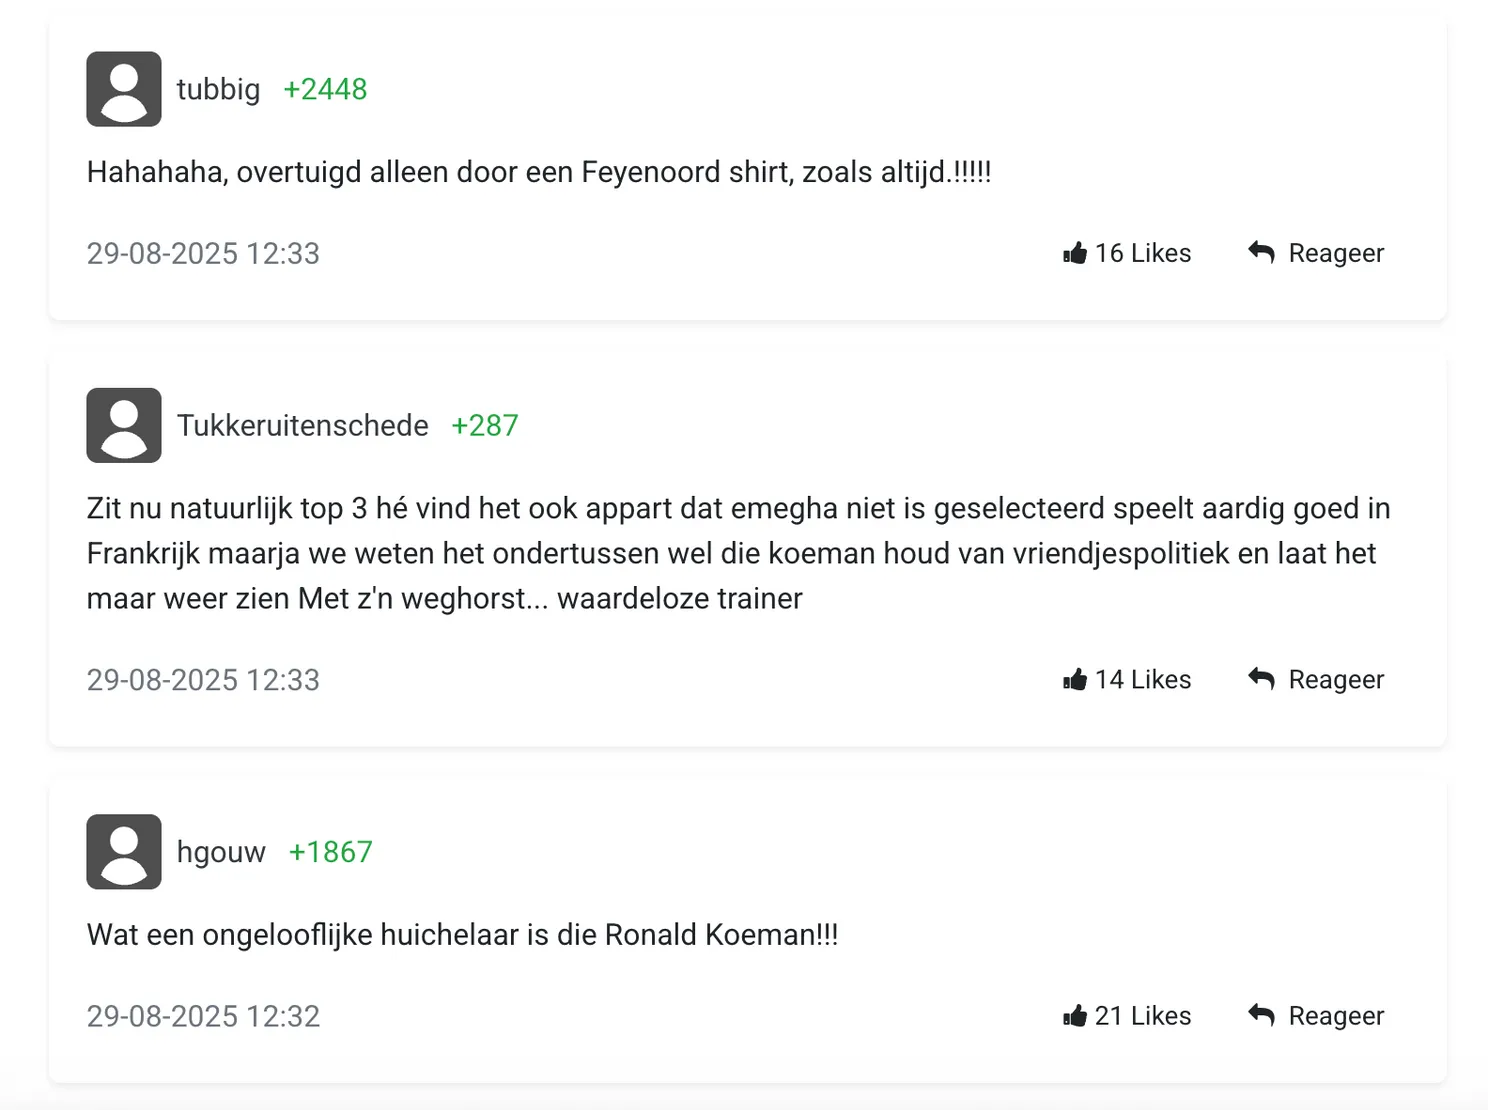Click the +1867 score beside hgouw
Screen dimensions: 1488x1110
coord(330,851)
